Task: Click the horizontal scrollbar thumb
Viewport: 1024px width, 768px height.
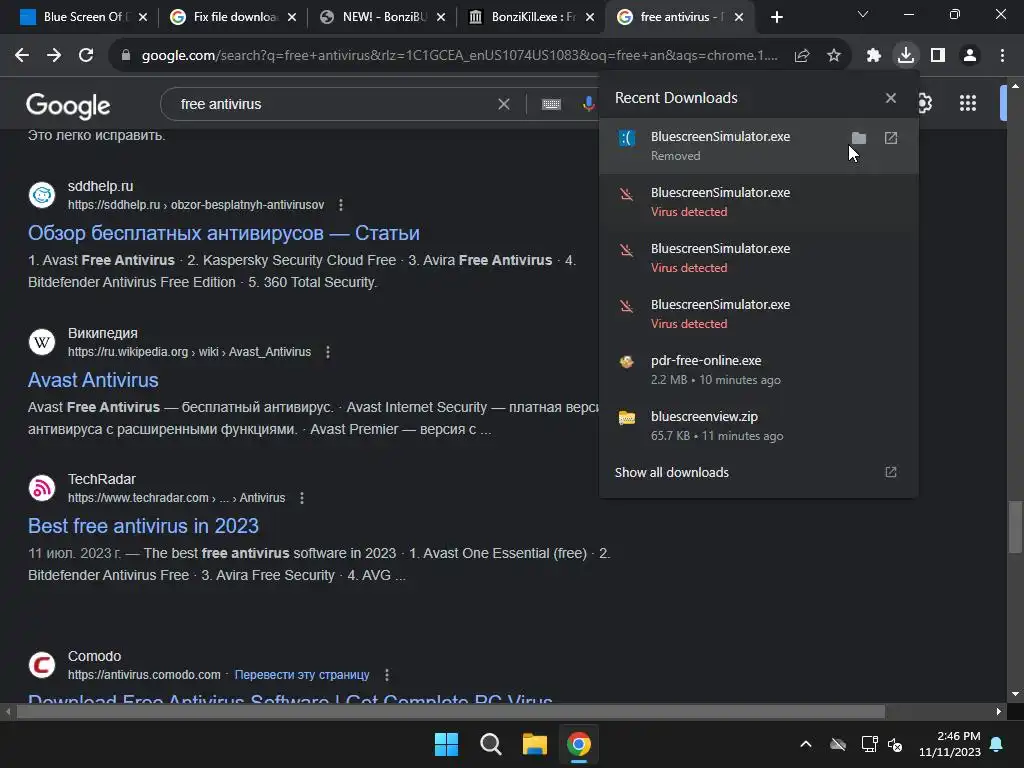Action: pos(451,711)
